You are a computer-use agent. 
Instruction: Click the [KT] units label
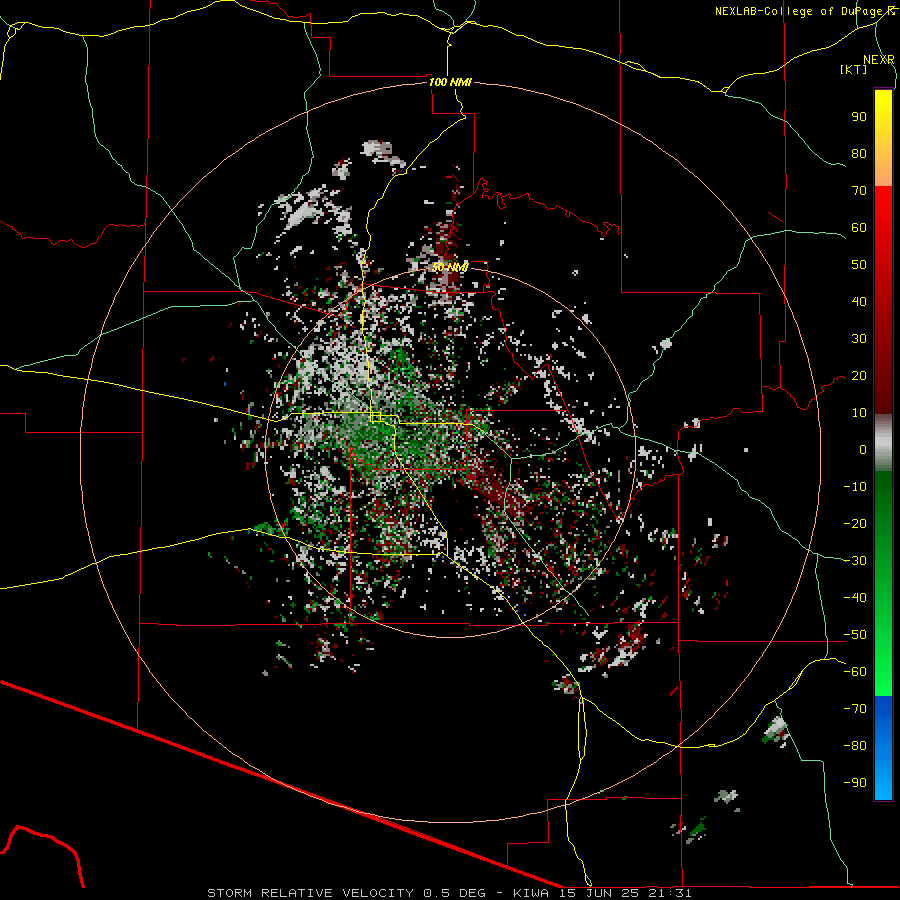tap(854, 69)
